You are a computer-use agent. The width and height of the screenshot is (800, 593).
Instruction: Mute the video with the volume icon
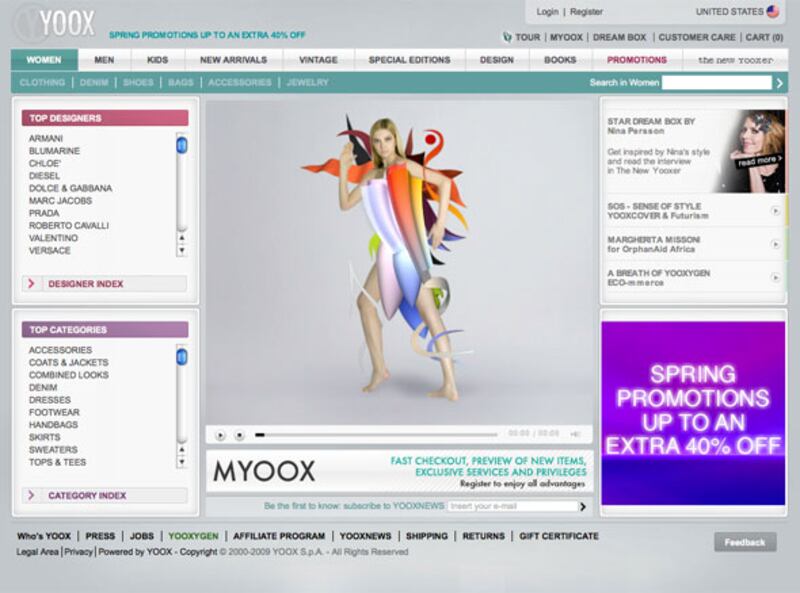[x=575, y=434]
